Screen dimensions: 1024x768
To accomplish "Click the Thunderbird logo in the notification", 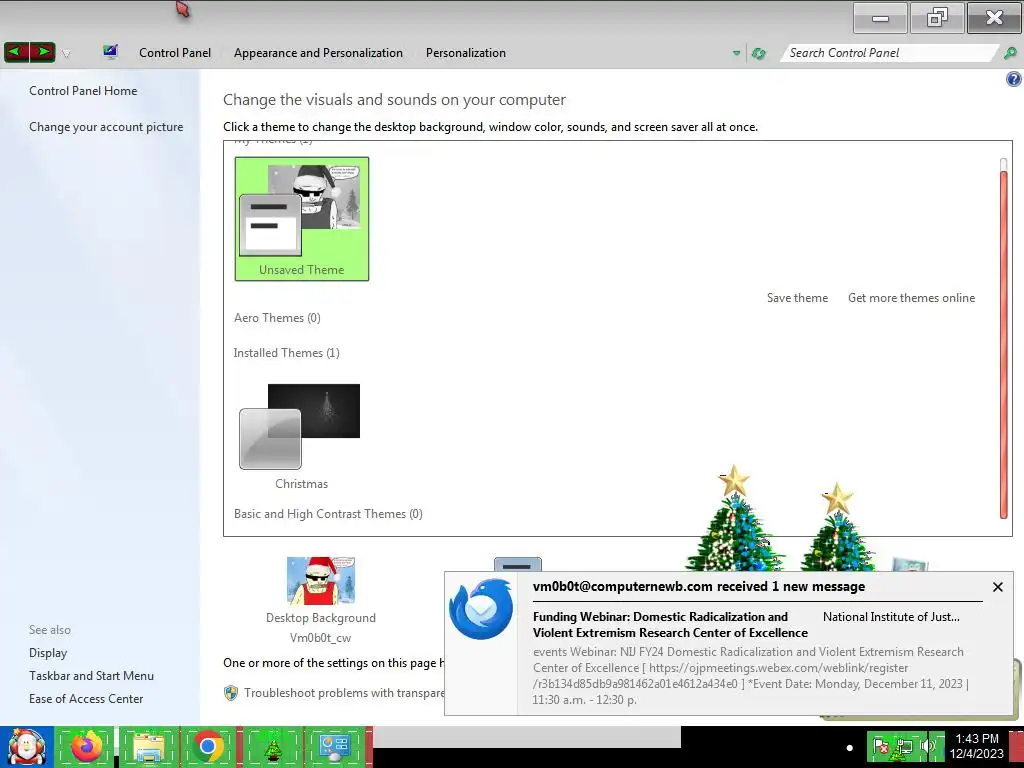I will coord(481,609).
